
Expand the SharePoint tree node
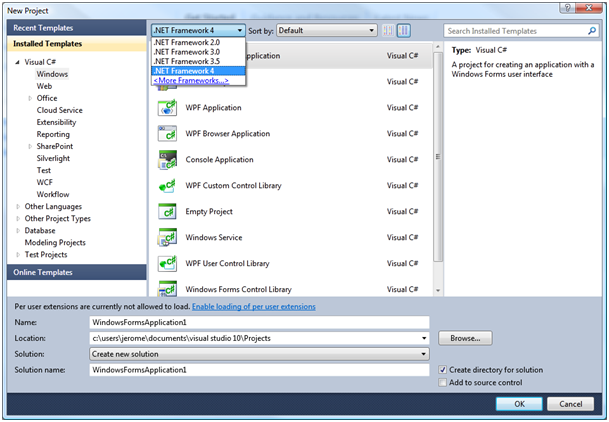[30, 147]
